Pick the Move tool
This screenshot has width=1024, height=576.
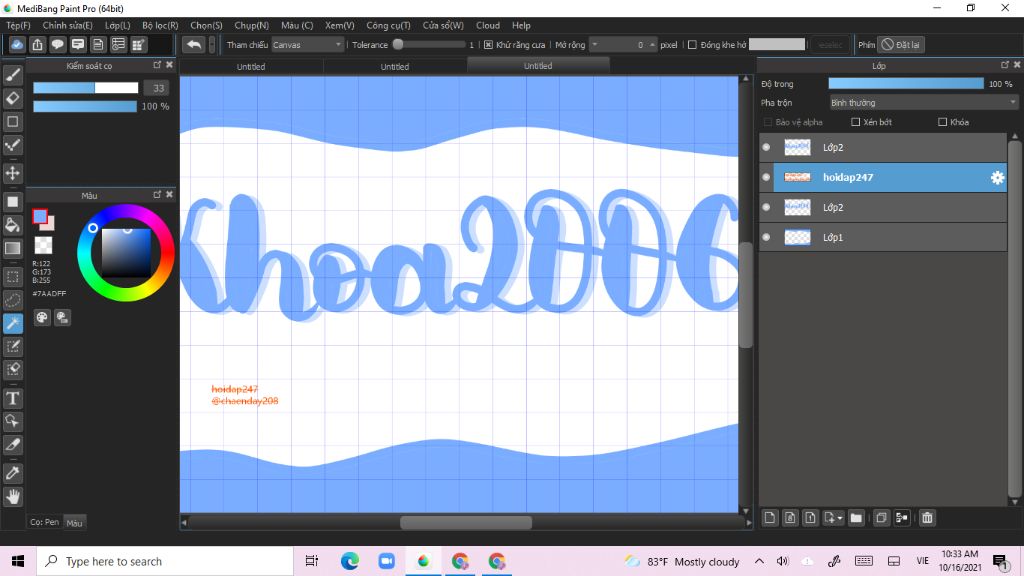tap(12, 173)
